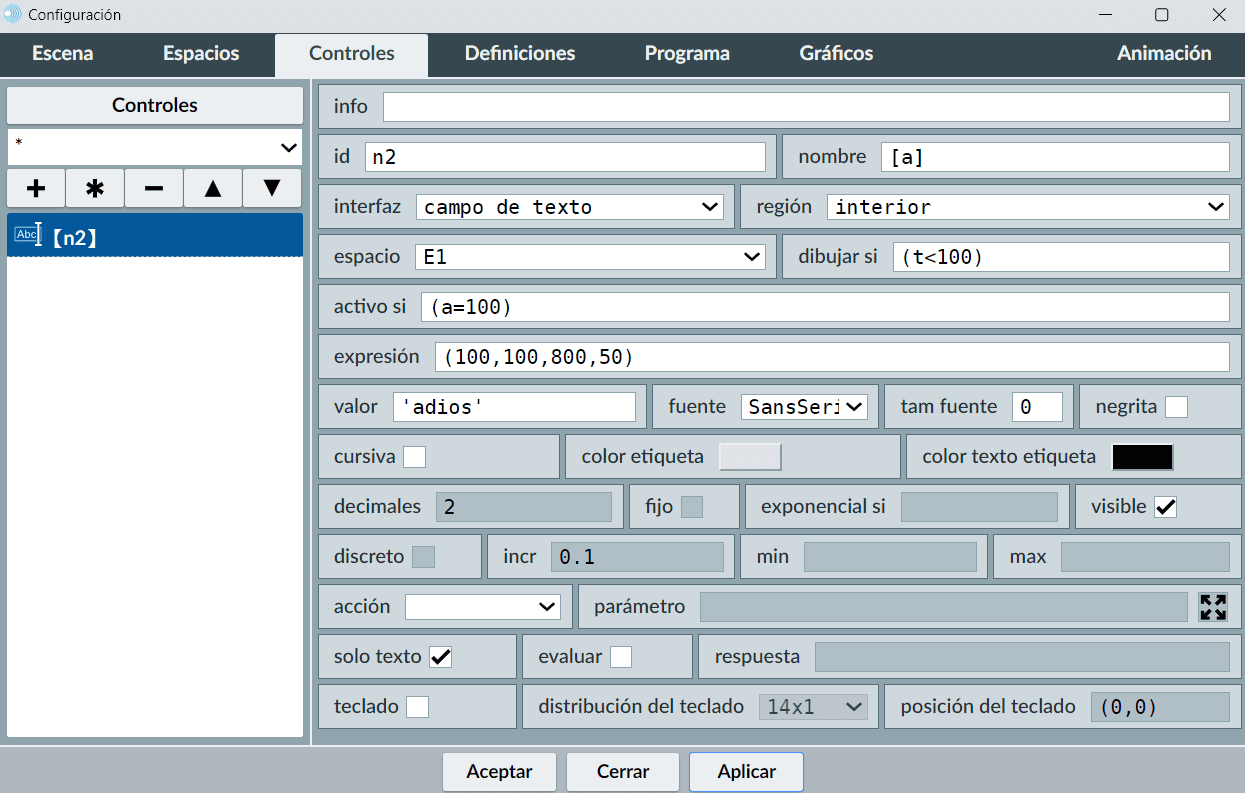Select the n2 text field control item
Screen dimensions: 1245x793
click(155, 237)
